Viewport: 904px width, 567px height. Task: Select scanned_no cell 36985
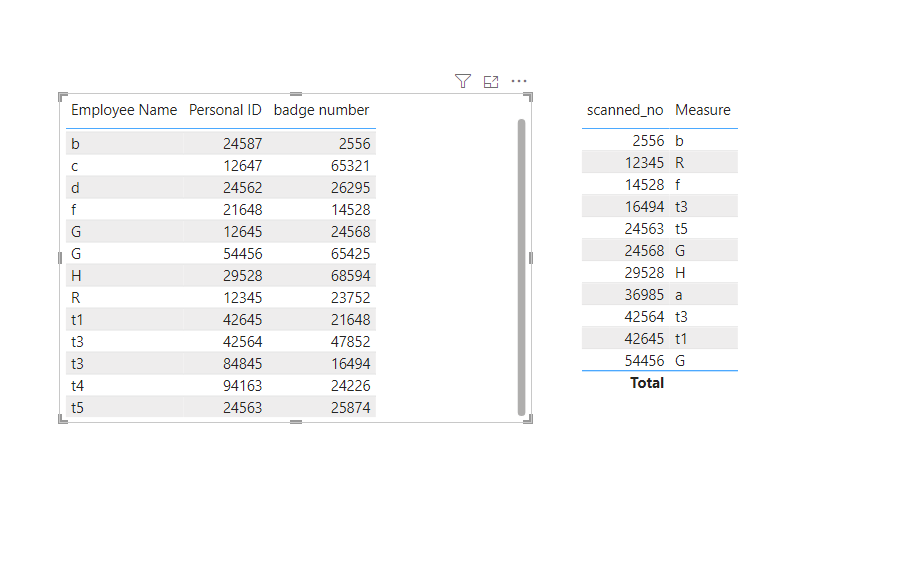click(645, 294)
